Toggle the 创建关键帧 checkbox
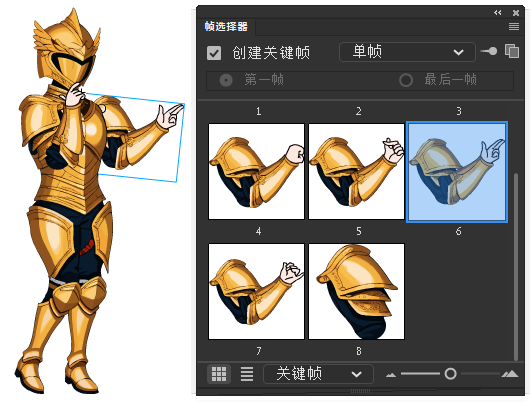This screenshot has height=411, width=532. pyautogui.click(x=214, y=53)
